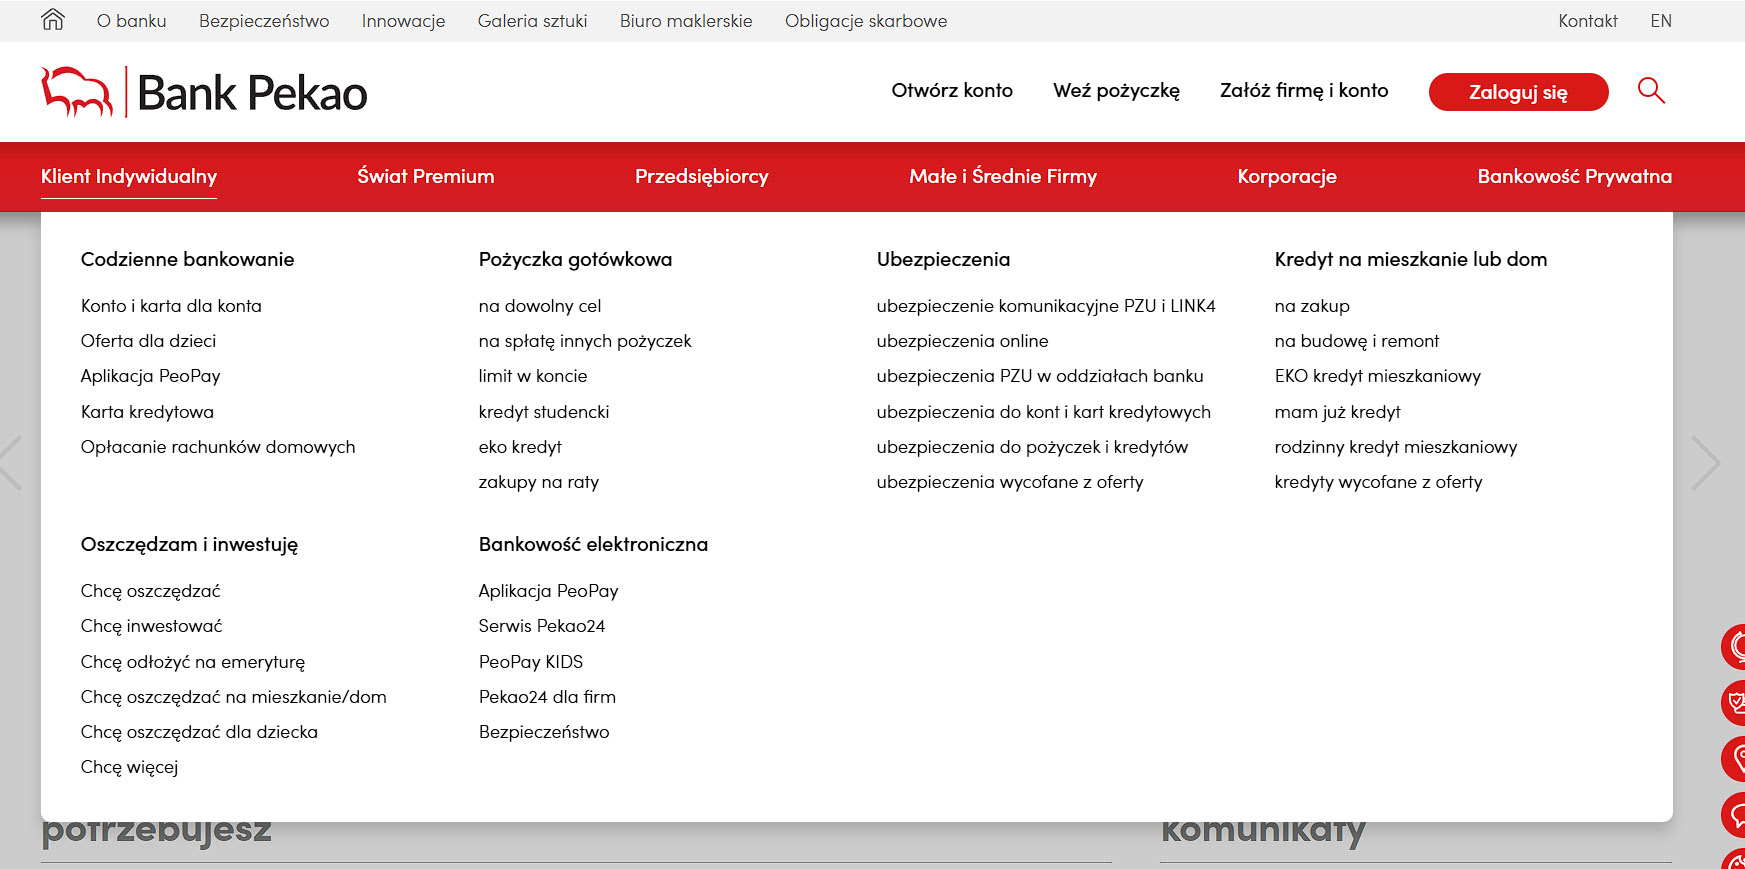Click the globe floating side icon

pos(1734,647)
